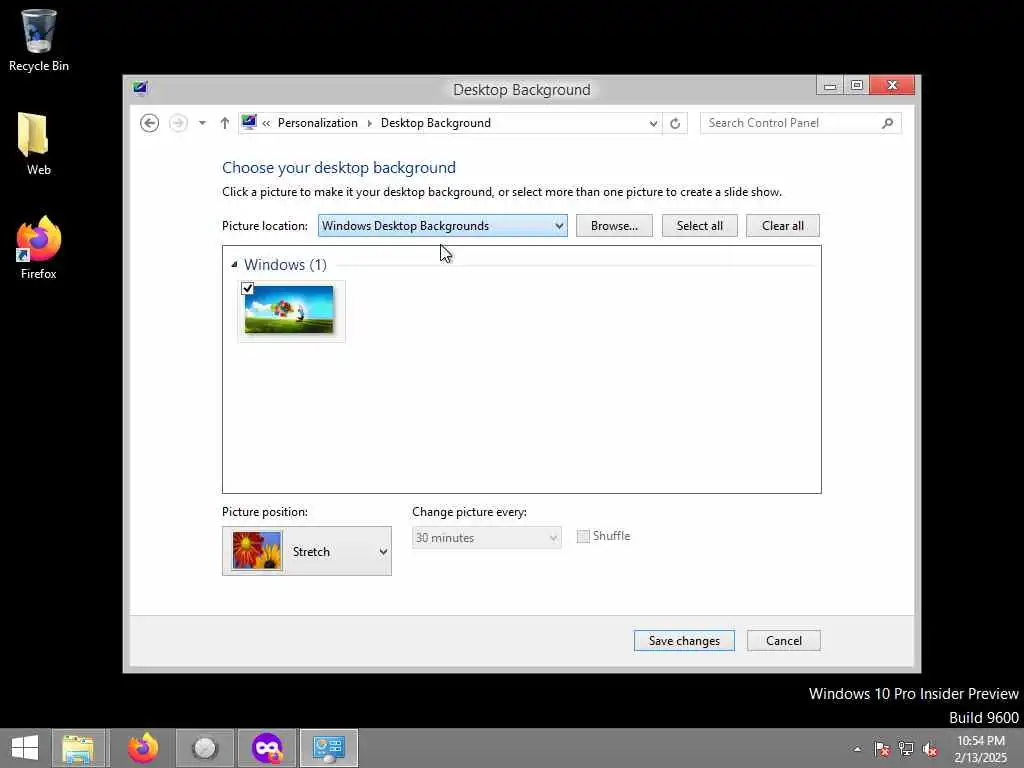Click Select all button

(699, 225)
